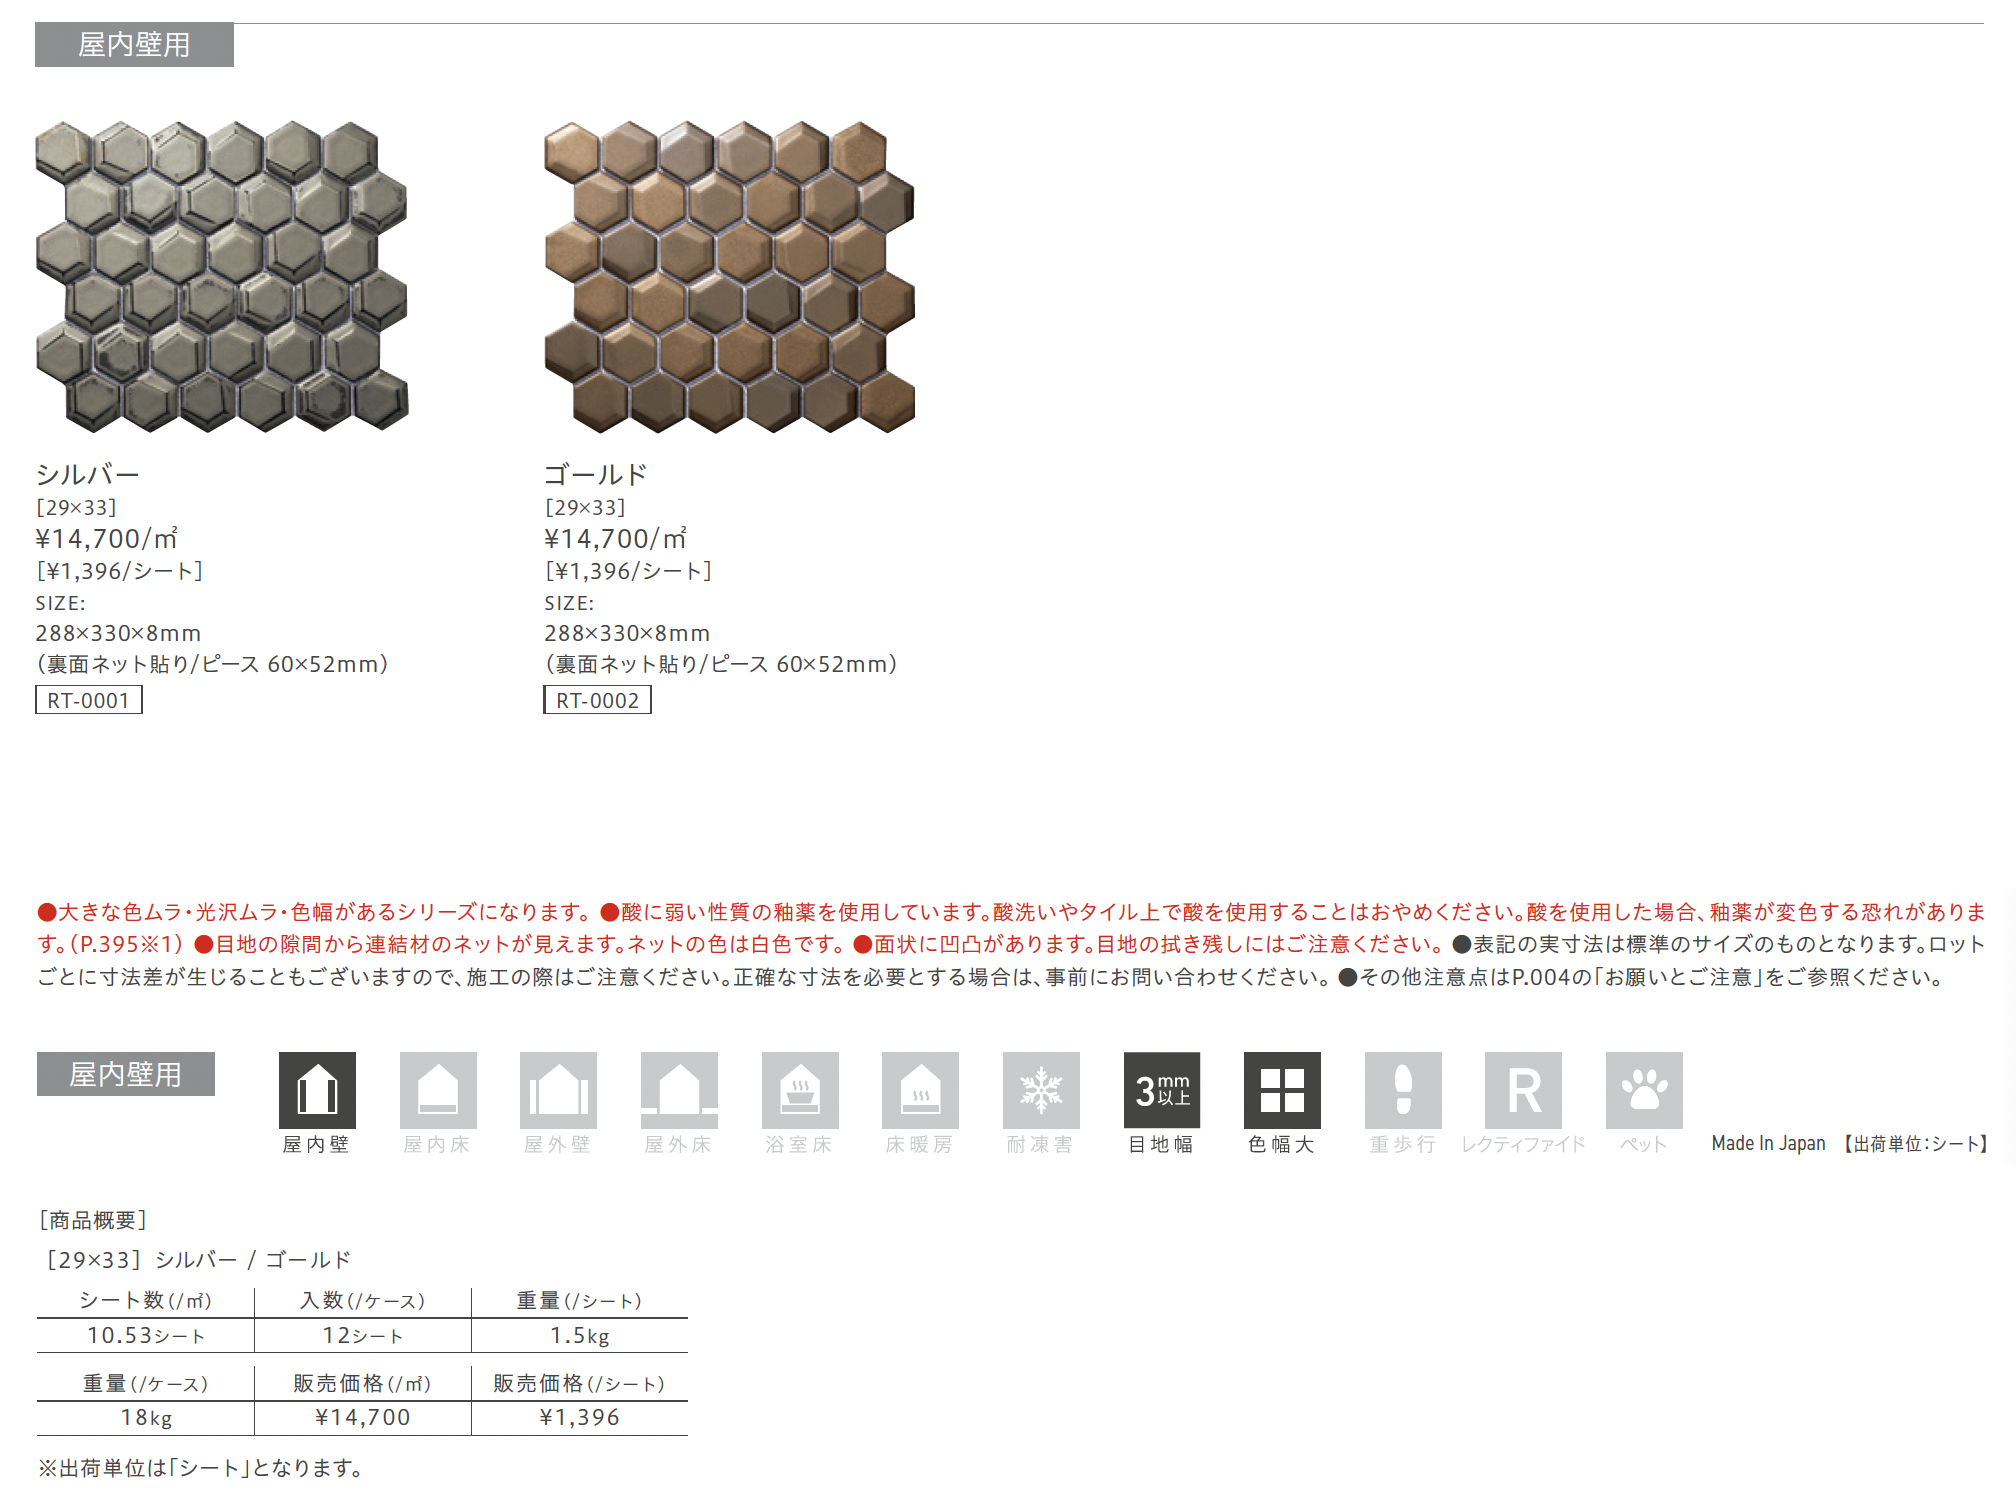Click the lower 屋内壁用 gray label
The image size is (2016, 1509).
click(126, 1074)
